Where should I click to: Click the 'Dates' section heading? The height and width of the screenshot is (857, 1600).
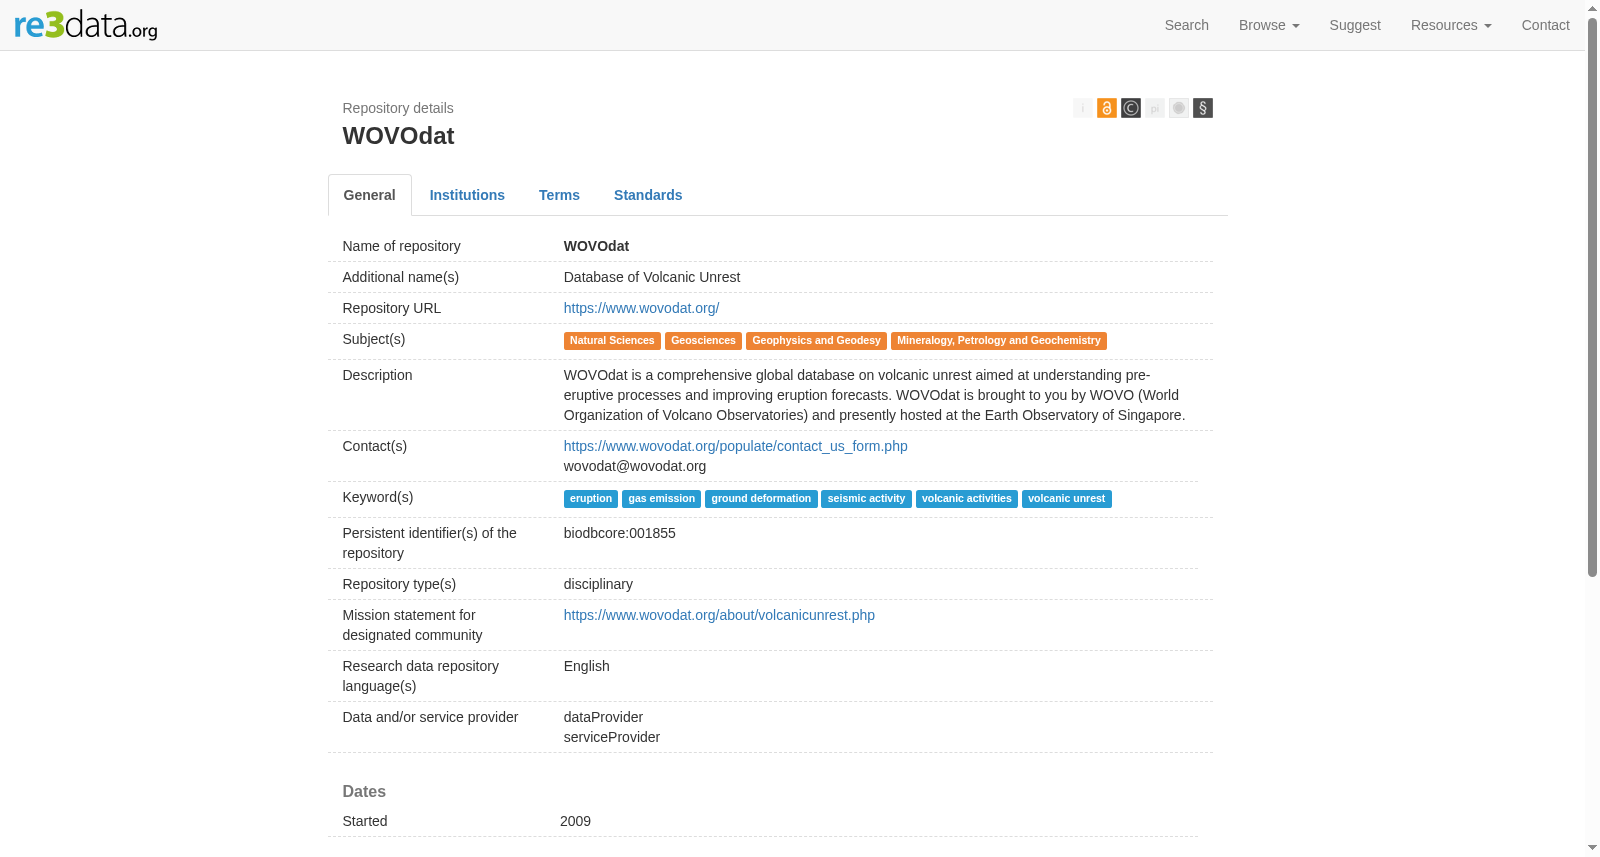coord(364,791)
